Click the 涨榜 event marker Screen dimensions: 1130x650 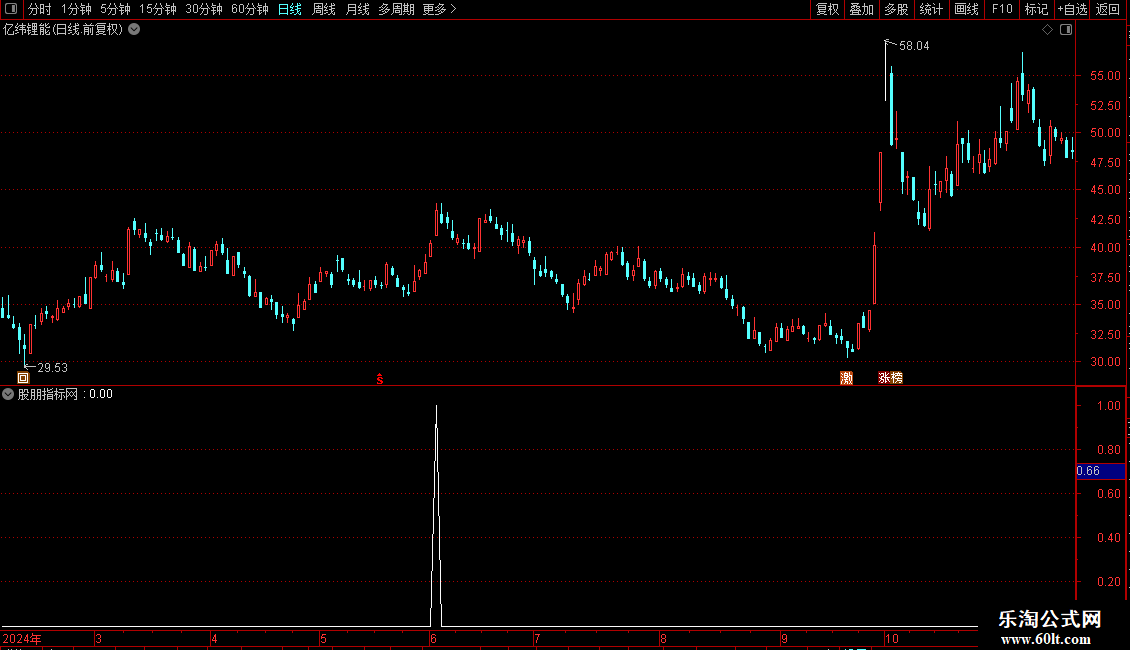[890, 378]
